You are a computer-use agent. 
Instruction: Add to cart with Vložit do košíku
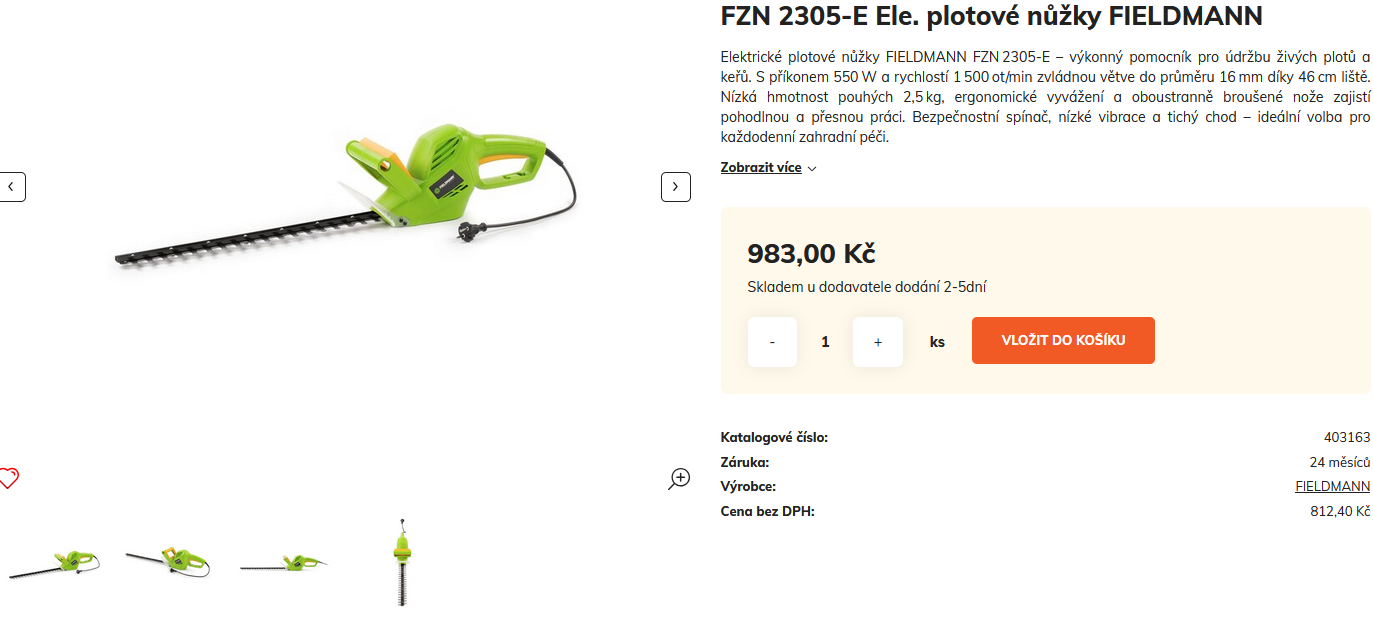click(x=1063, y=340)
